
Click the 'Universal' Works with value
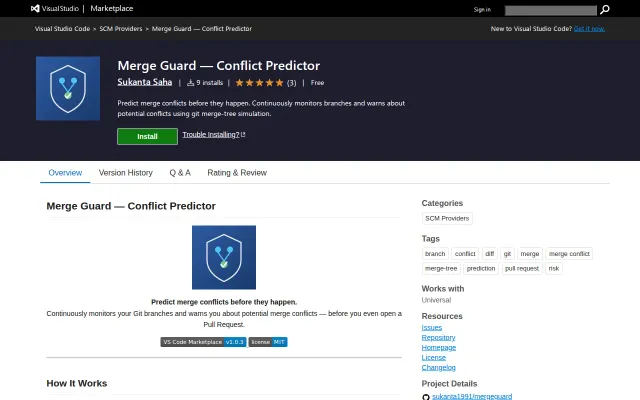pyautogui.click(x=436, y=300)
